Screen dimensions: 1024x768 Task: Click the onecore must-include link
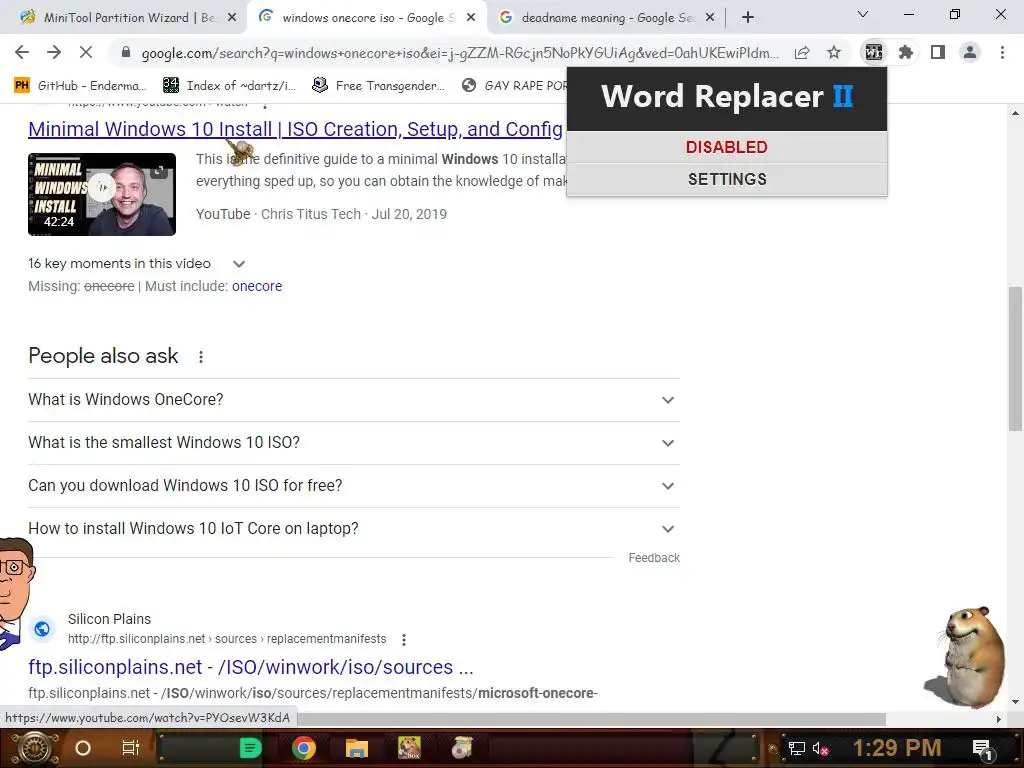pos(257,286)
